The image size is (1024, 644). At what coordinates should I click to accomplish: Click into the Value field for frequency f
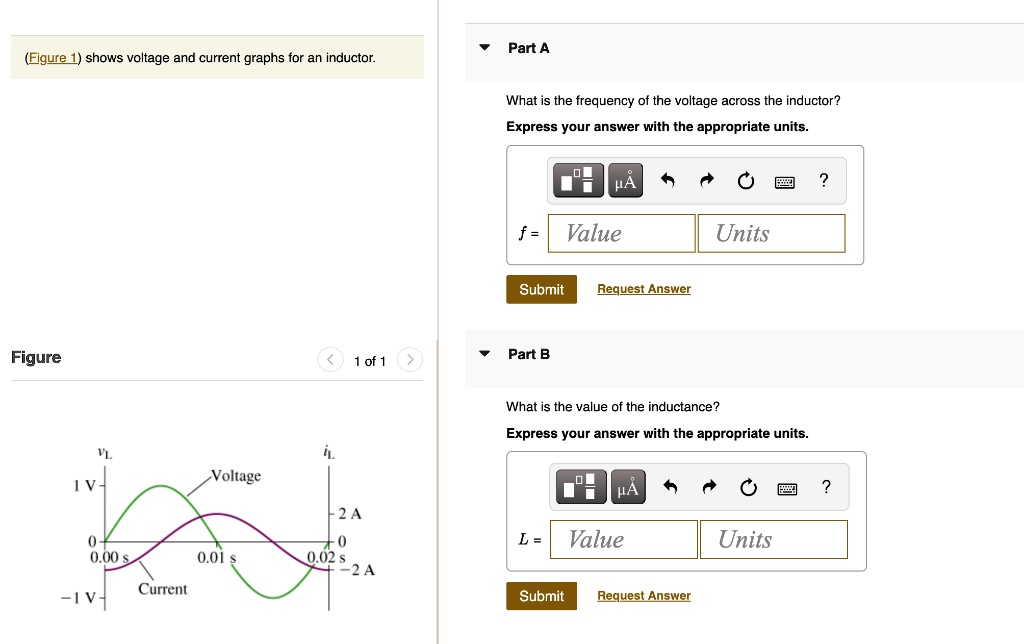tap(620, 233)
